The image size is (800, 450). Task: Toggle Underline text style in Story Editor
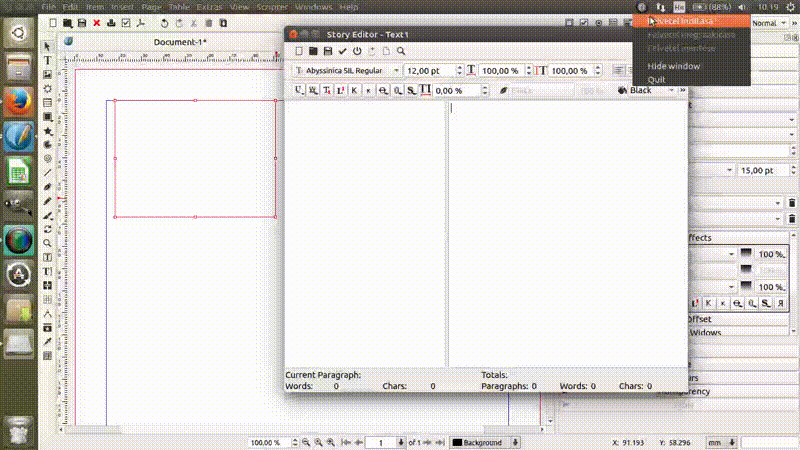point(300,90)
